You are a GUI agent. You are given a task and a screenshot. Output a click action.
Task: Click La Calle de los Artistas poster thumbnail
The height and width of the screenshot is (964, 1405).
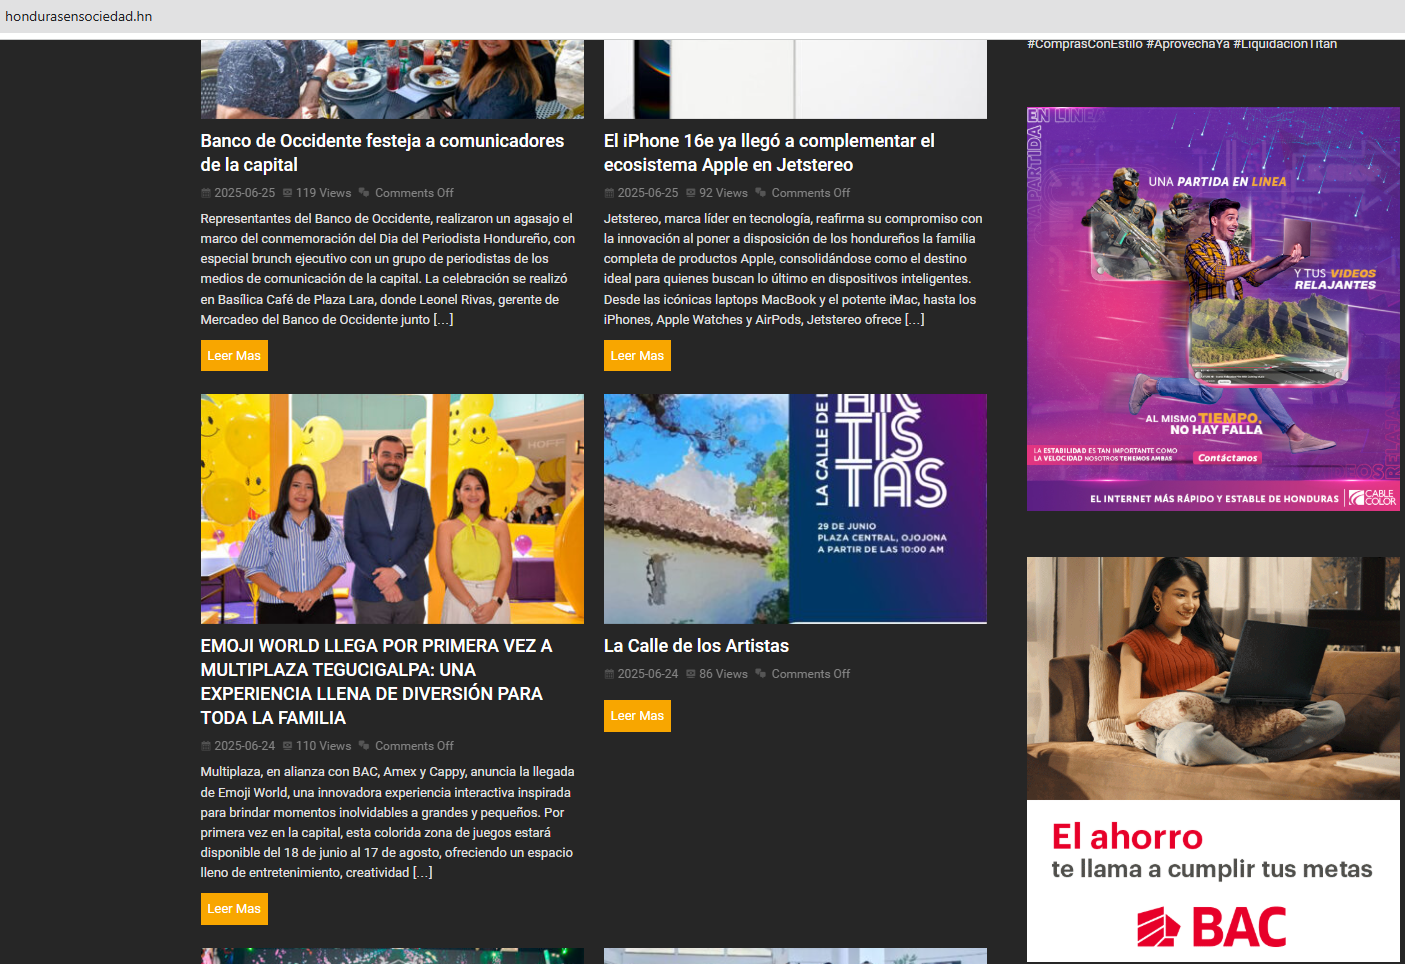point(795,509)
